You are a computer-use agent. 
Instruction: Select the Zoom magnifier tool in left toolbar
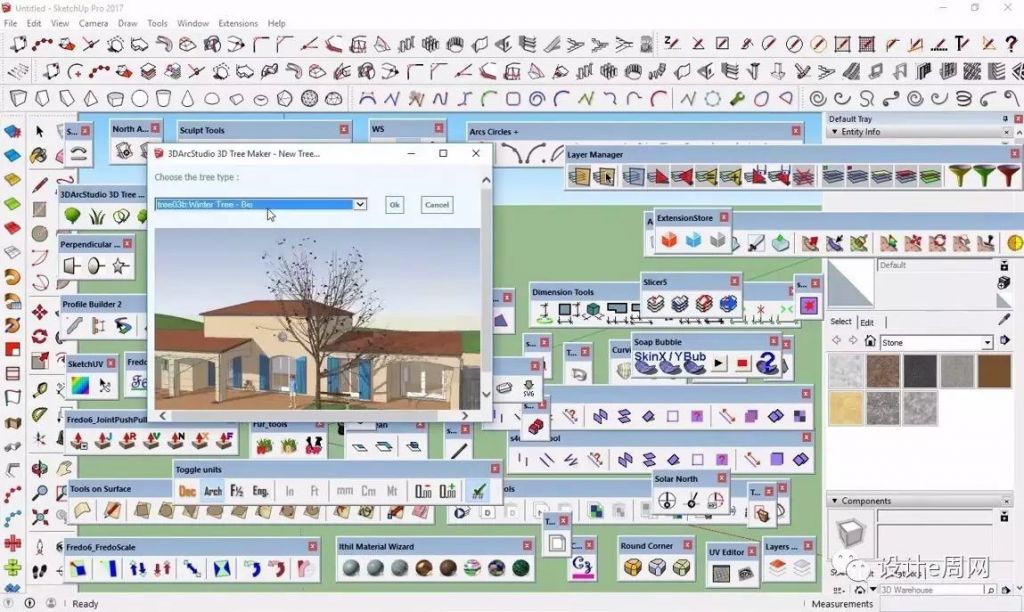(39, 492)
